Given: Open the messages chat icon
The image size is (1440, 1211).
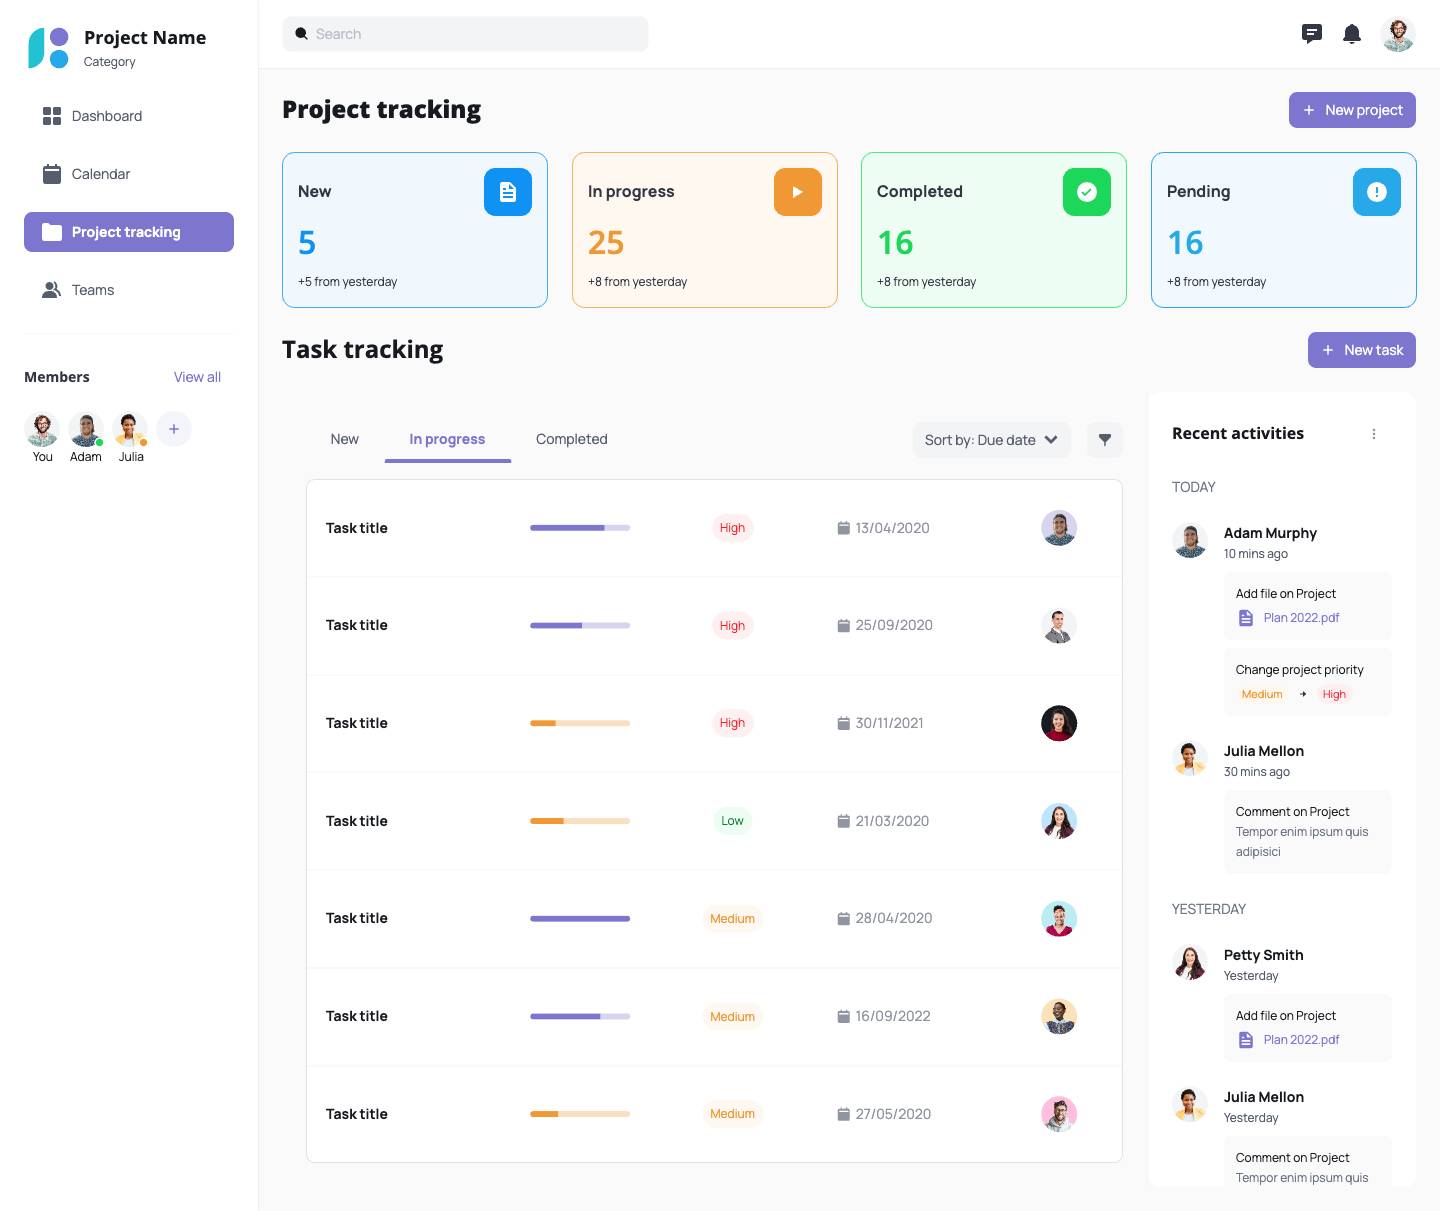Looking at the screenshot, I should [1312, 34].
